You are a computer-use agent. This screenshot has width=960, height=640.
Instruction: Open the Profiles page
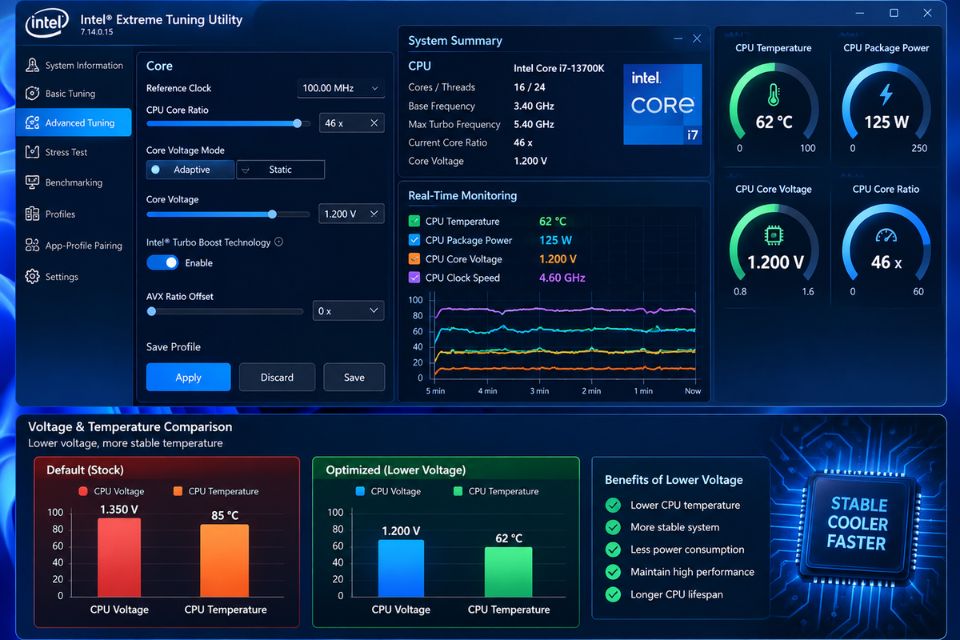click(x=74, y=214)
